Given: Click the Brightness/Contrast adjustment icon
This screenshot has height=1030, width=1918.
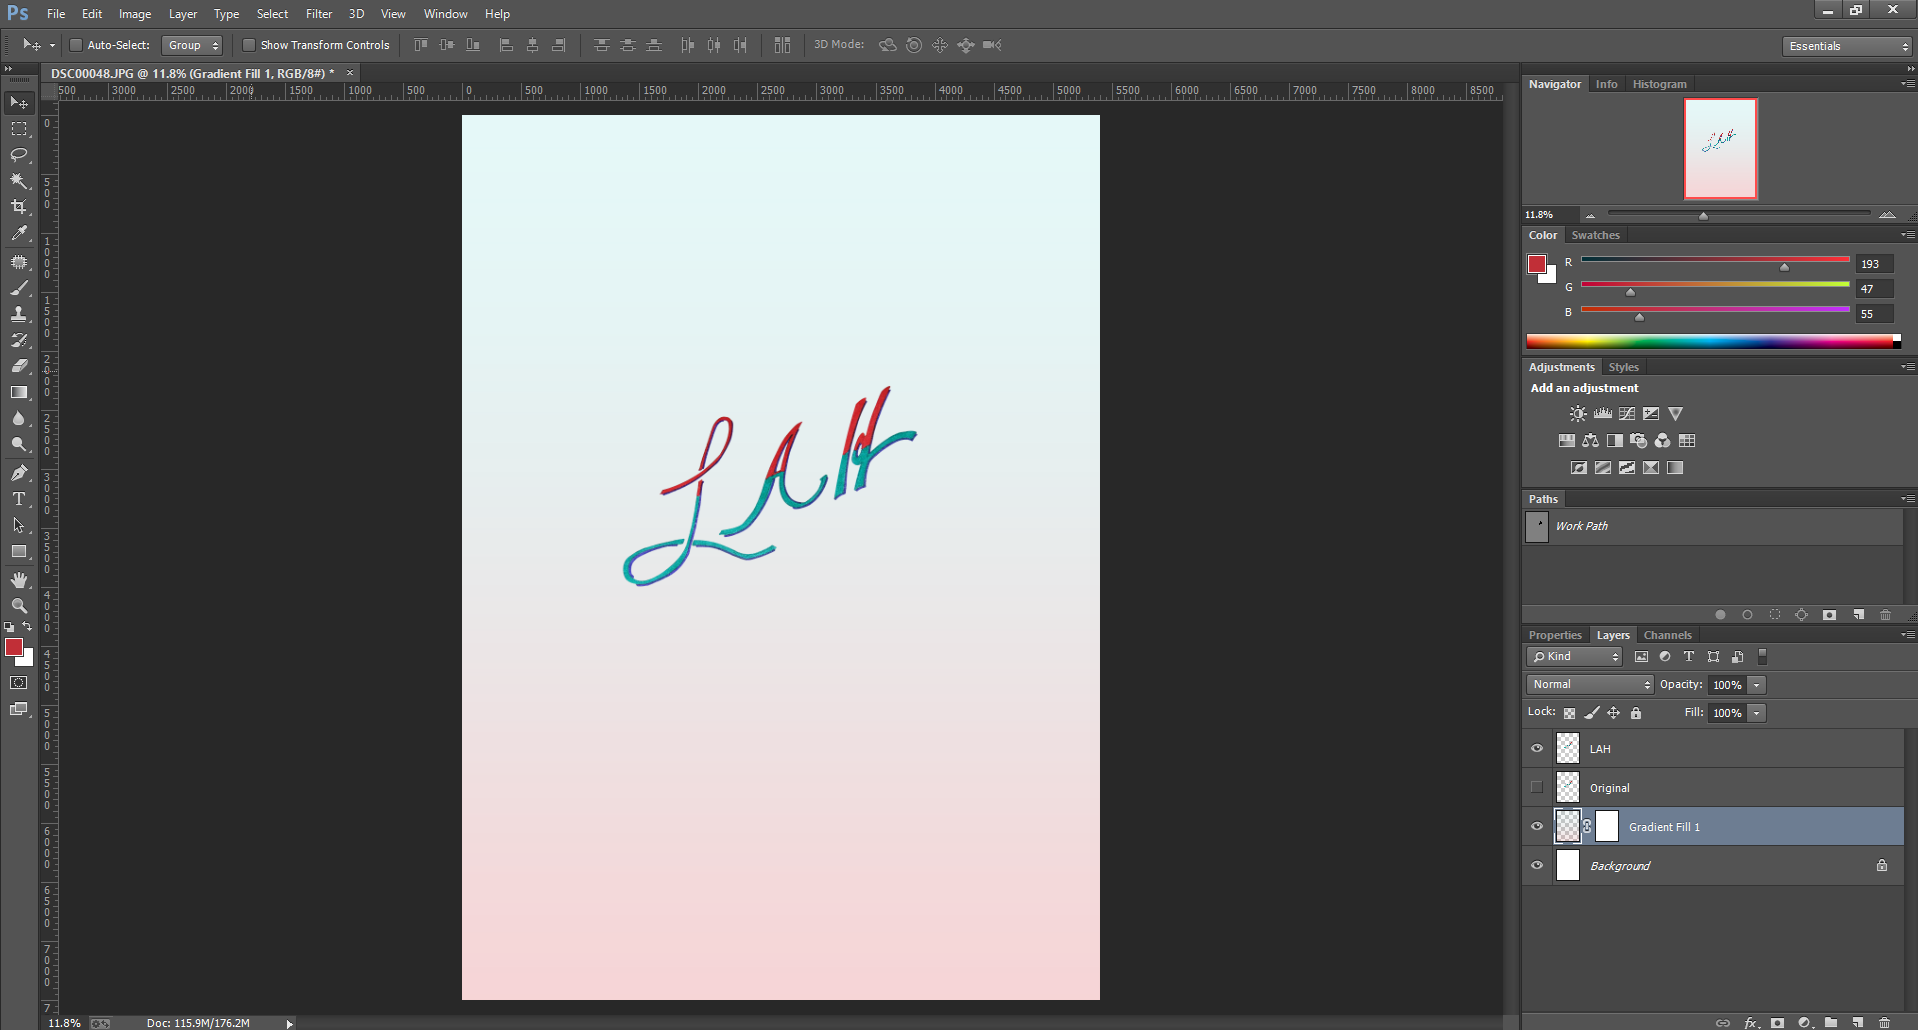Looking at the screenshot, I should pos(1578,414).
